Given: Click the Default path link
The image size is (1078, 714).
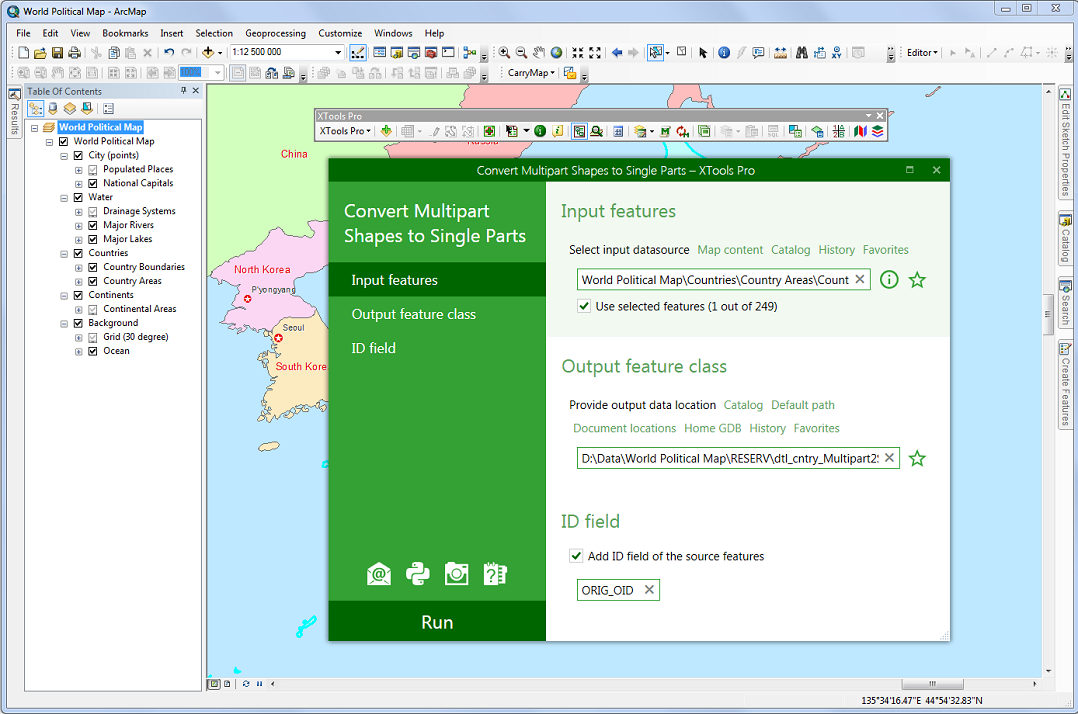Looking at the screenshot, I should 802,405.
